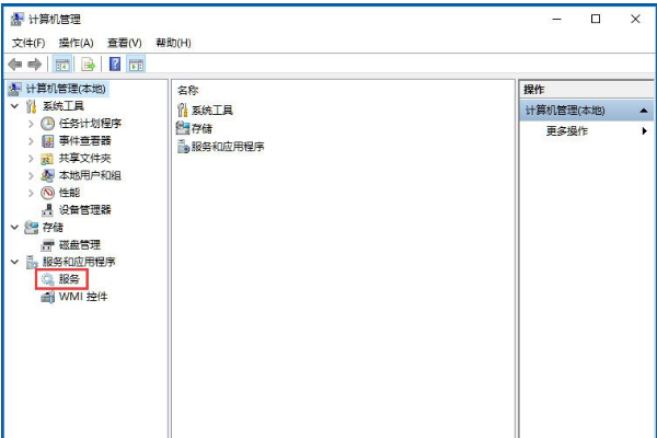The width and height of the screenshot is (657, 438).
Task: Click the 事件查看器 icon in tree
Action: [x=47, y=141]
